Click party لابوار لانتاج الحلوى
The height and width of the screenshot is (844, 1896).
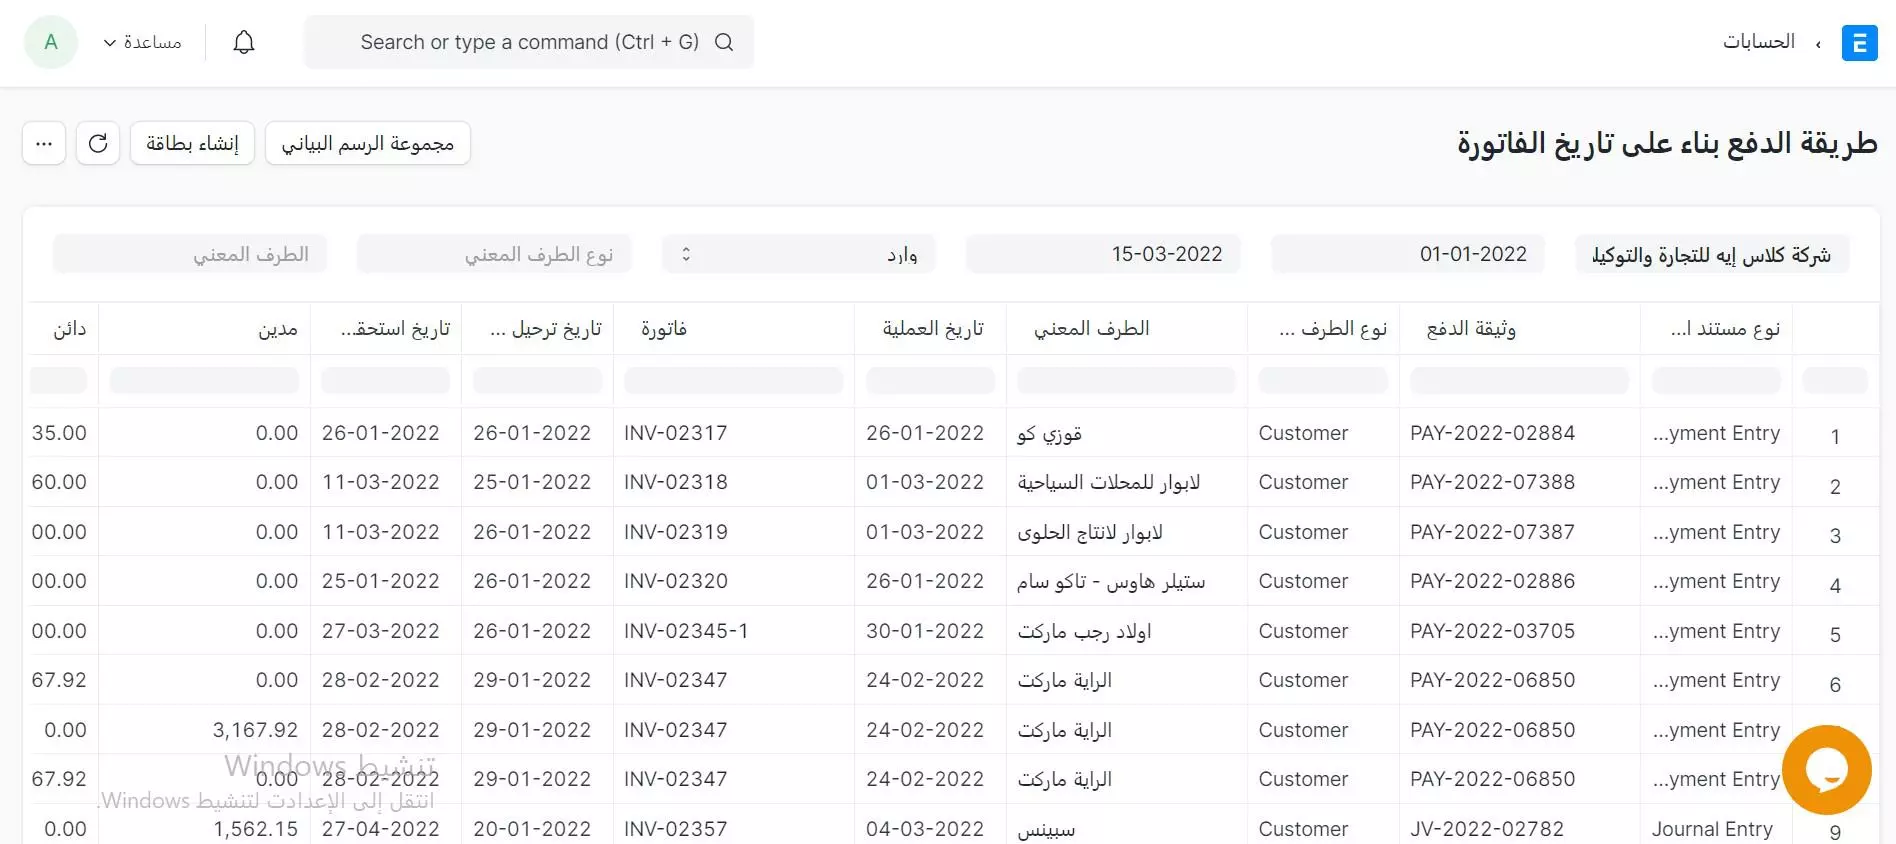click(1090, 532)
